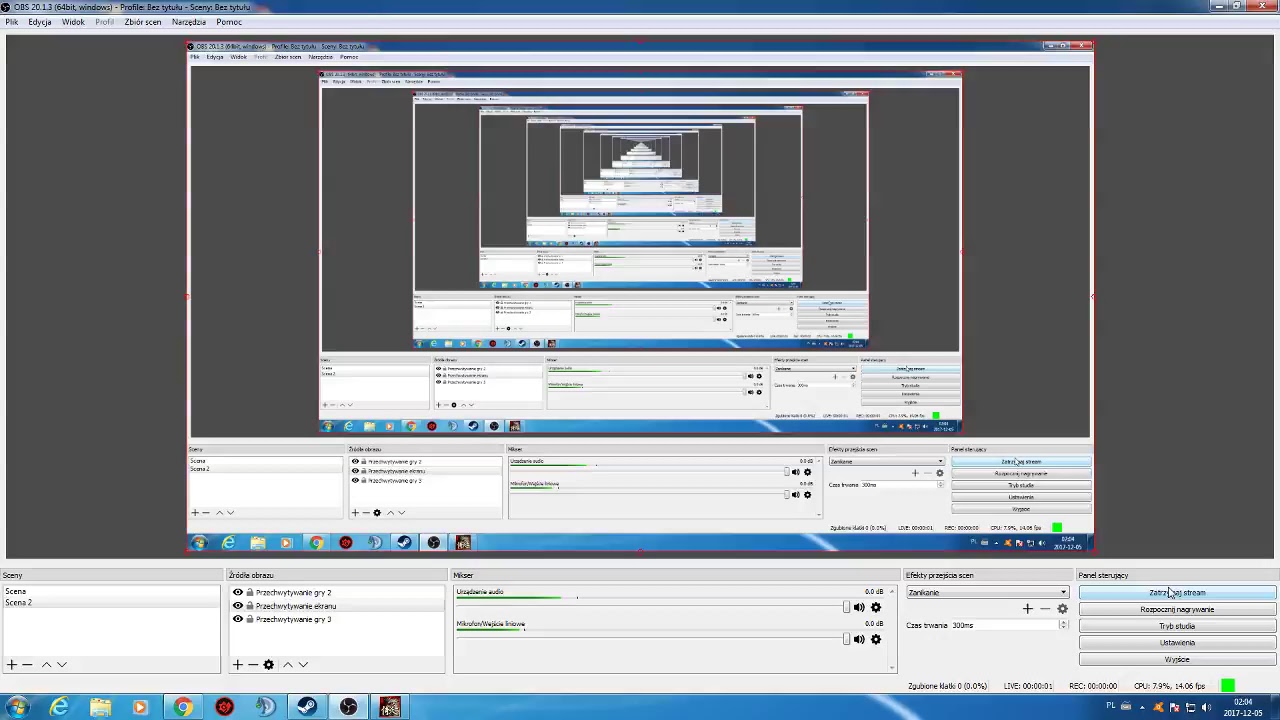Screen dimensions: 1280x720
Task: Move scene up with the arrow in Sceny panel
Action: pos(46,664)
